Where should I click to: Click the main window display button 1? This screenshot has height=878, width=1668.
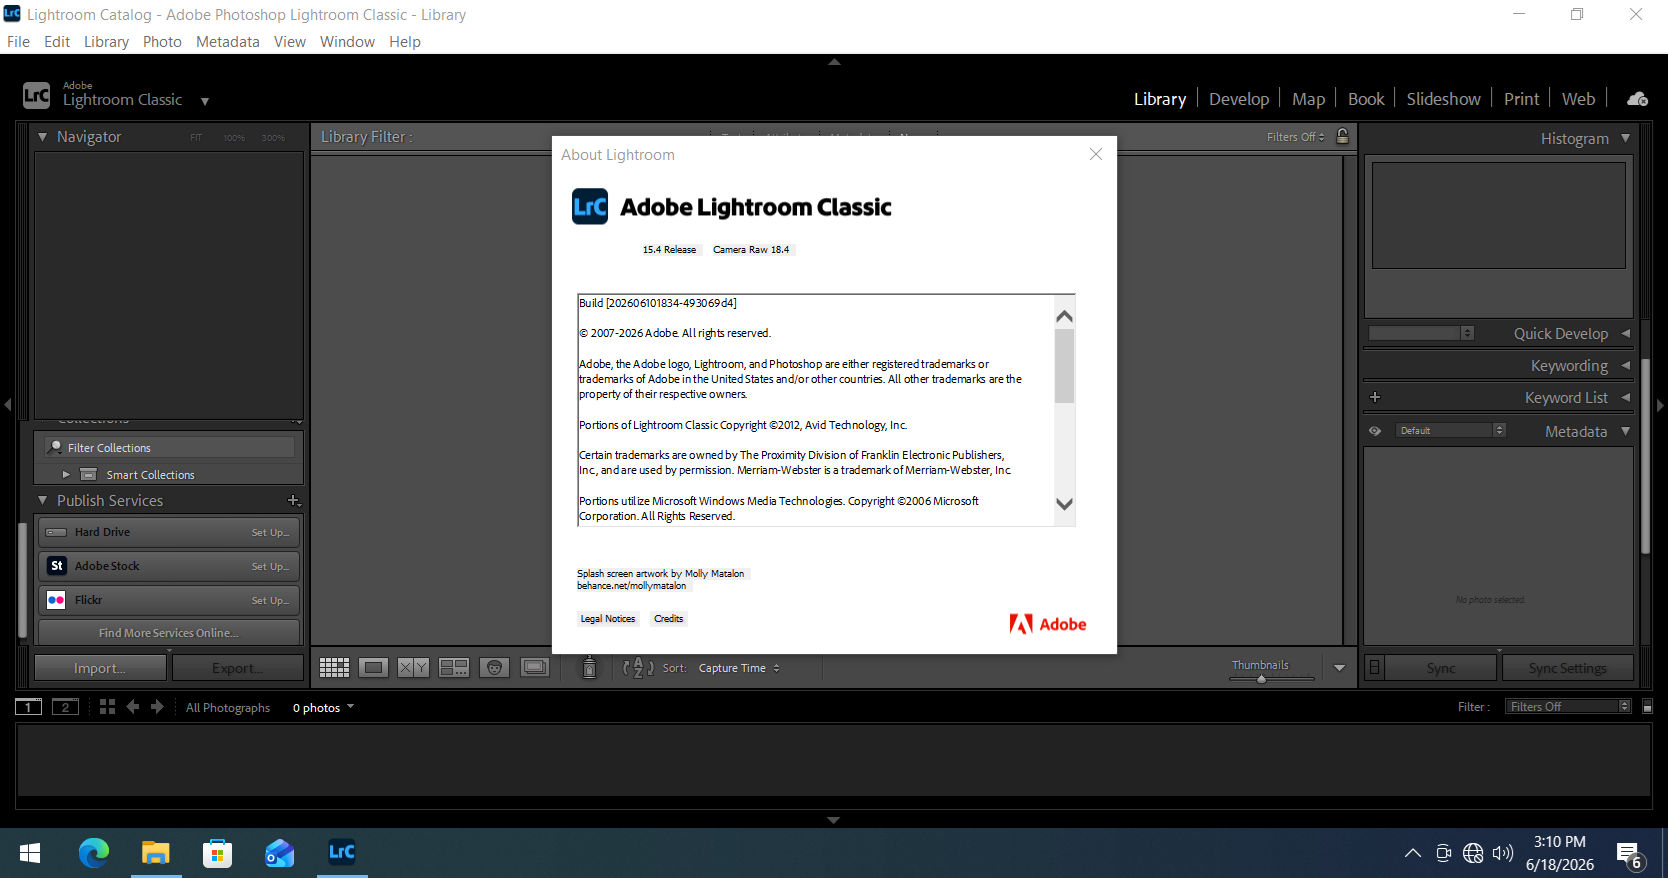point(28,707)
